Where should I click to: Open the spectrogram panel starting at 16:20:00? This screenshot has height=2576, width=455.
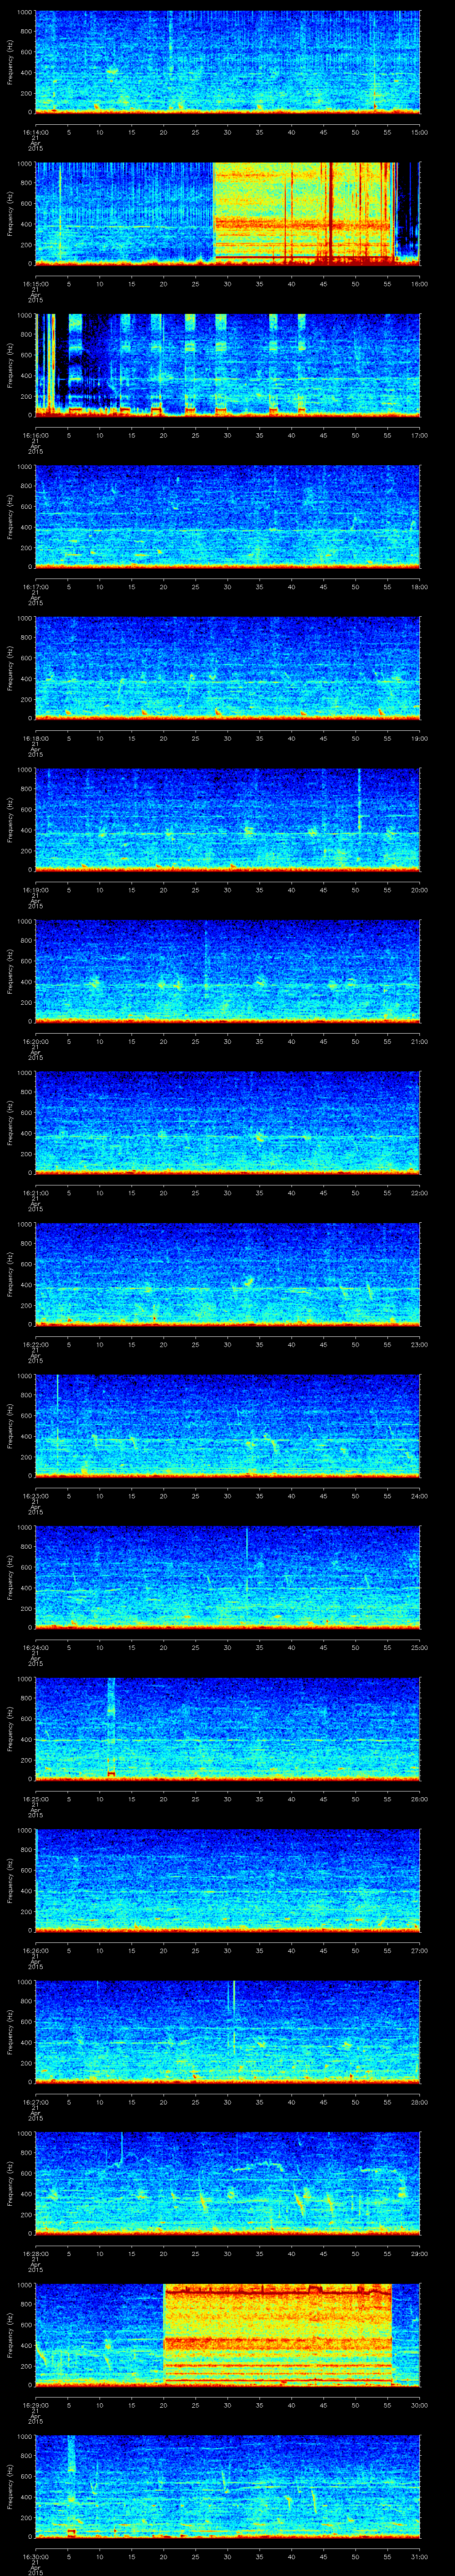pyautogui.click(x=228, y=971)
